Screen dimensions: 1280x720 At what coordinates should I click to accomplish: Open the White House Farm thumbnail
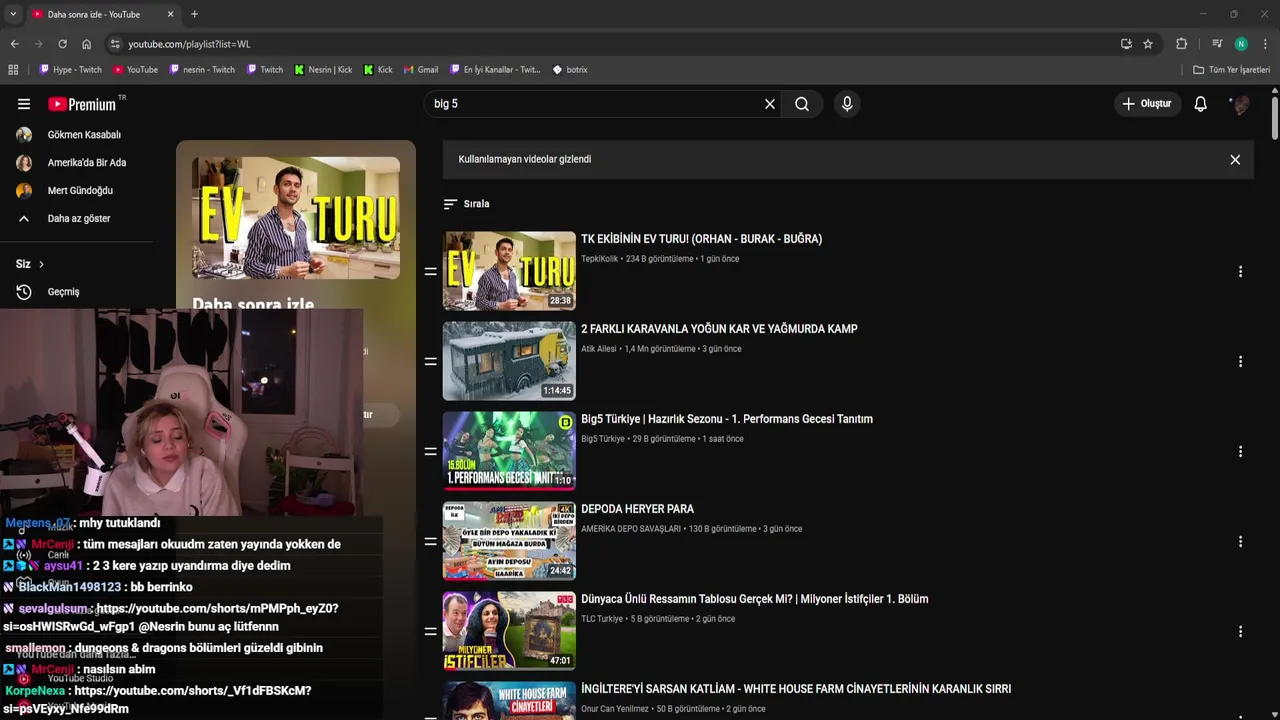[509, 700]
